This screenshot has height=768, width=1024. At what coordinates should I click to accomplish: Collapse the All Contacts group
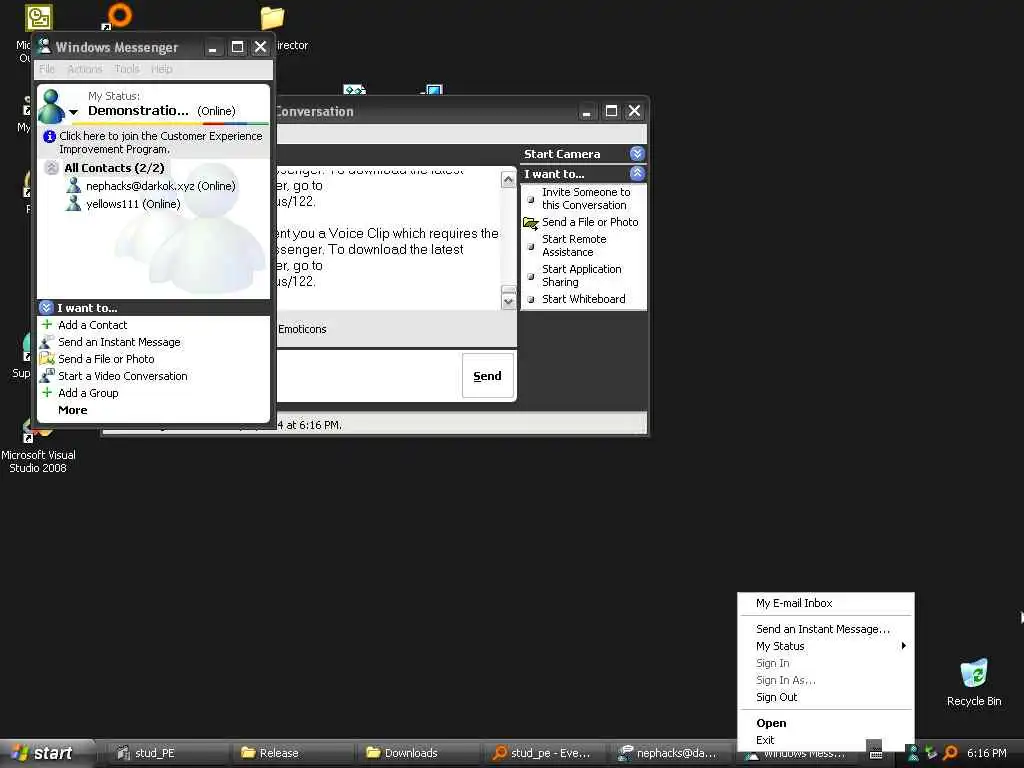tap(52, 168)
